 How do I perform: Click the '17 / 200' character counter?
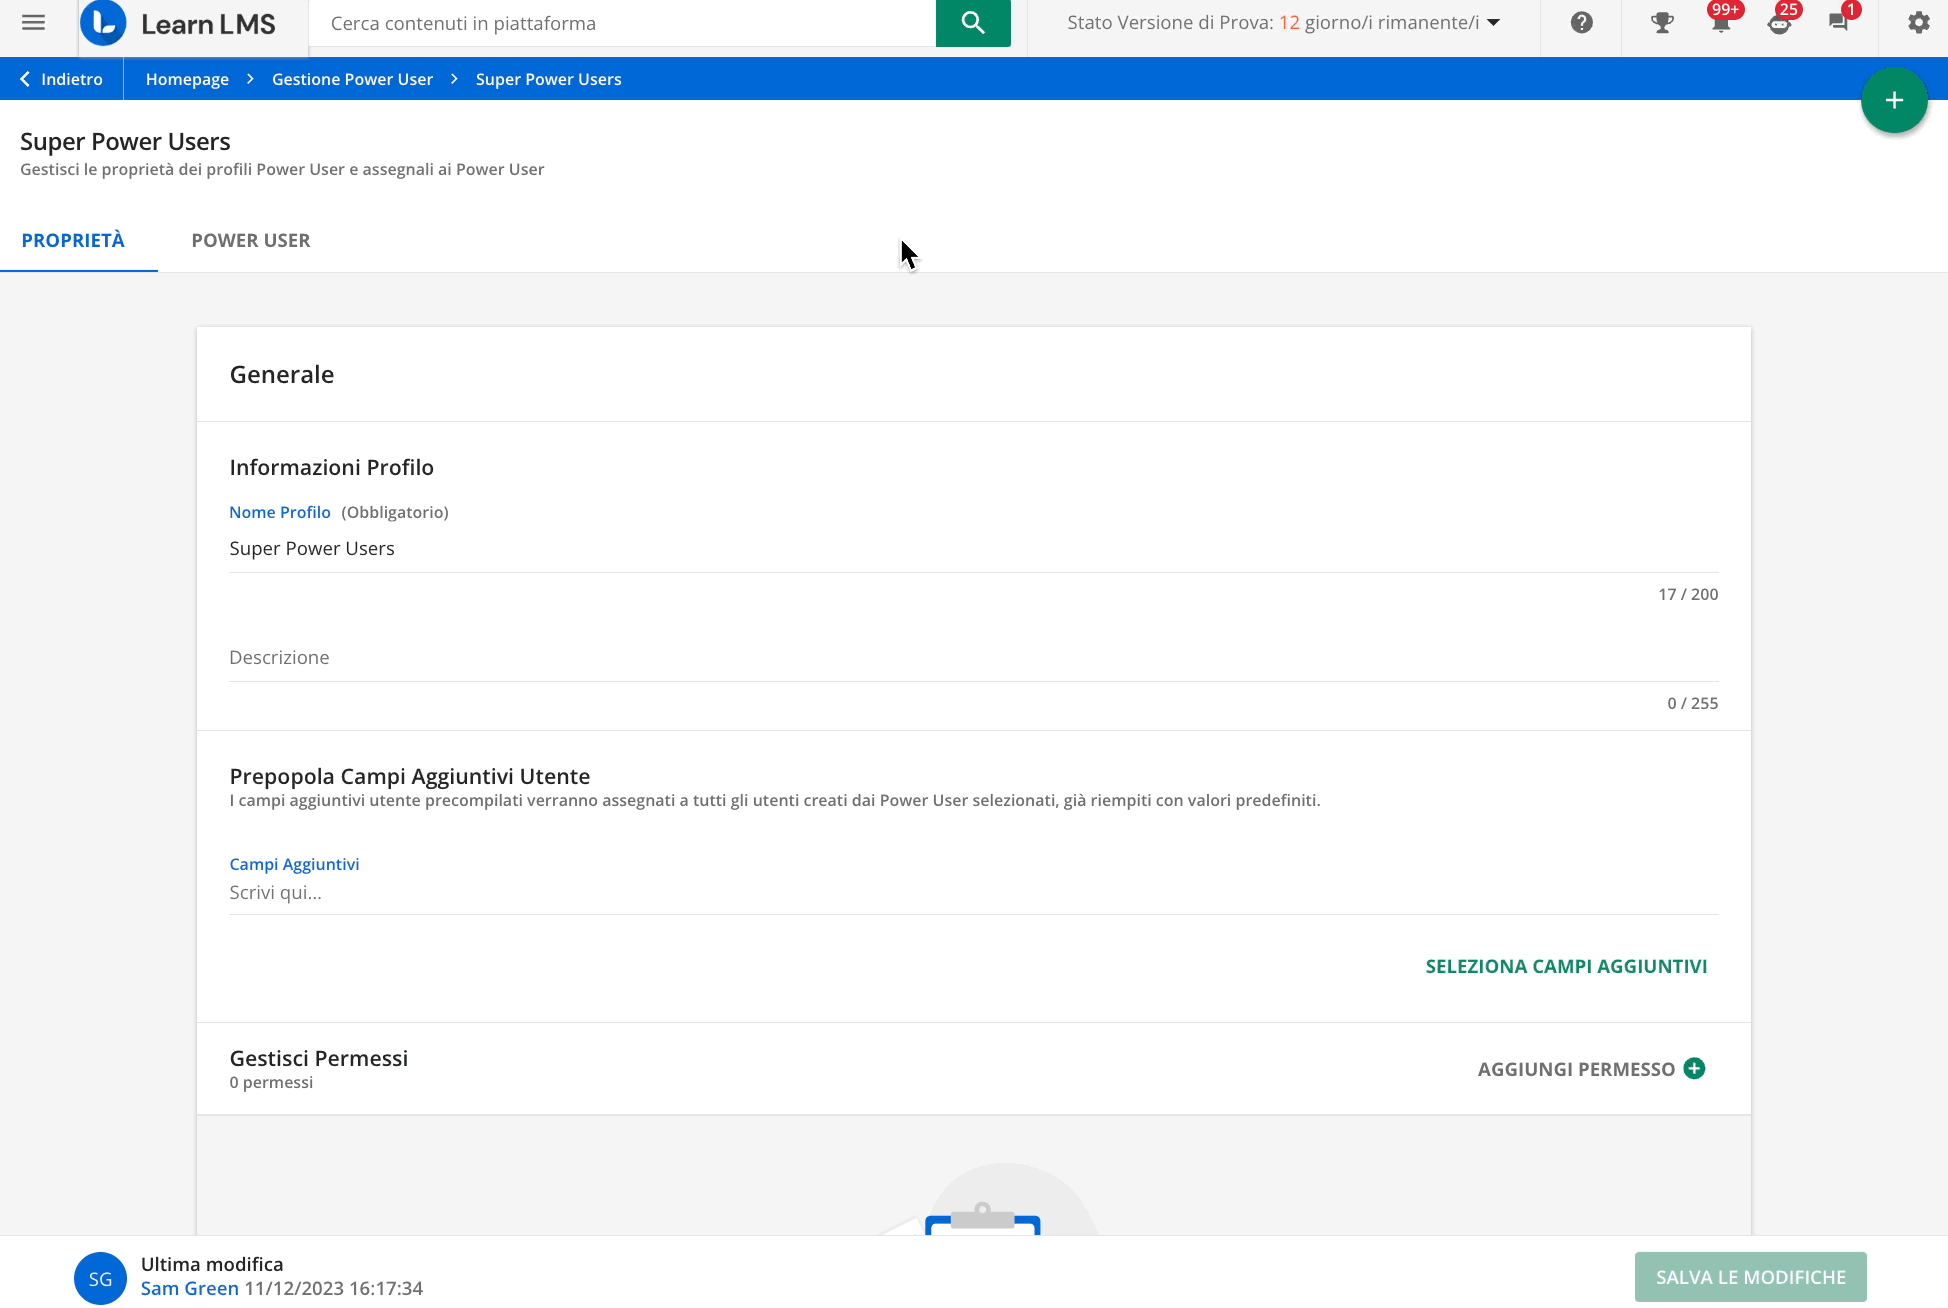pyautogui.click(x=1688, y=594)
